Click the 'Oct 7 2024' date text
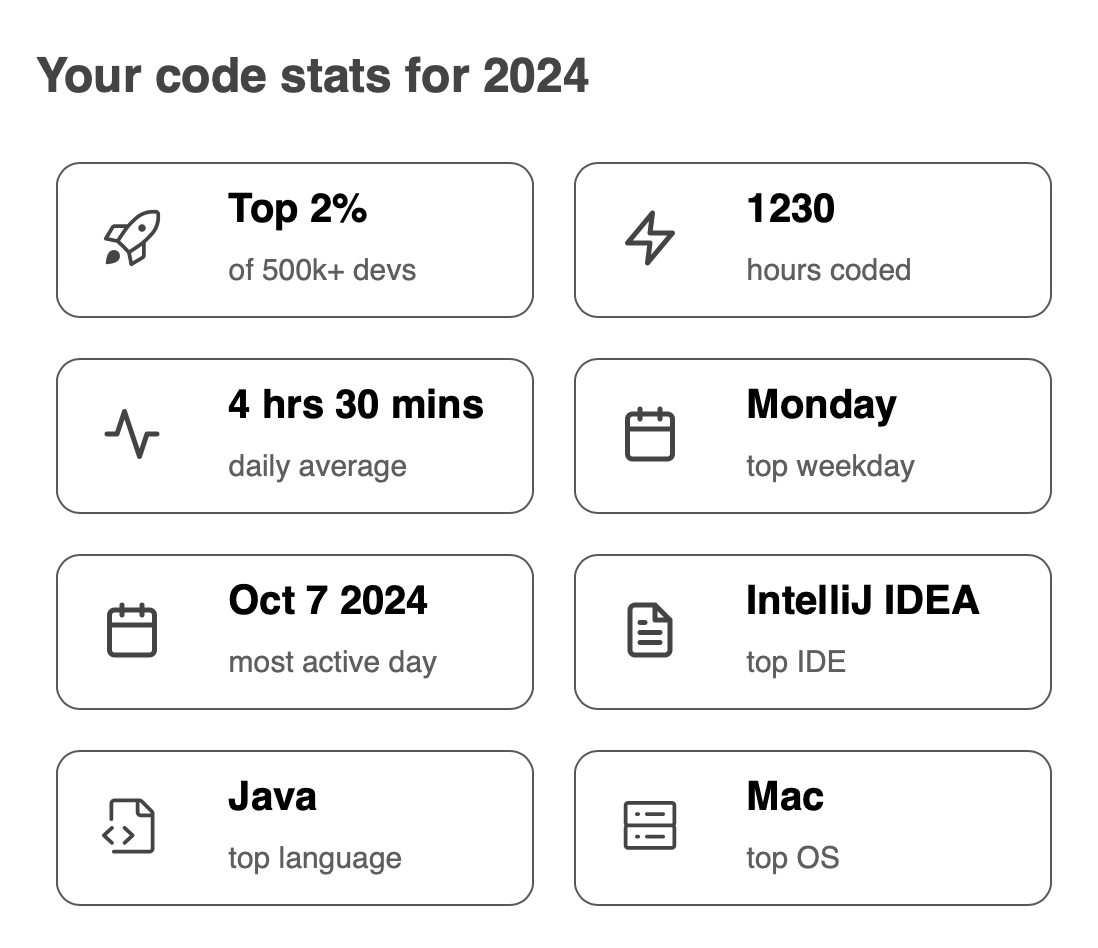This screenshot has width=1098, height=948. click(x=328, y=601)
